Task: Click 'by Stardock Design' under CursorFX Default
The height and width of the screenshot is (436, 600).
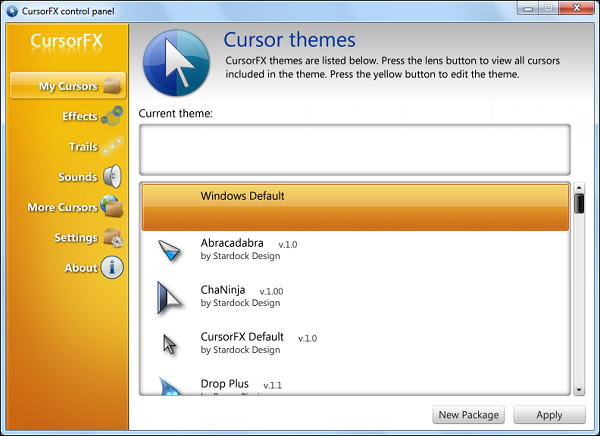Action: [x=240, y=350]
